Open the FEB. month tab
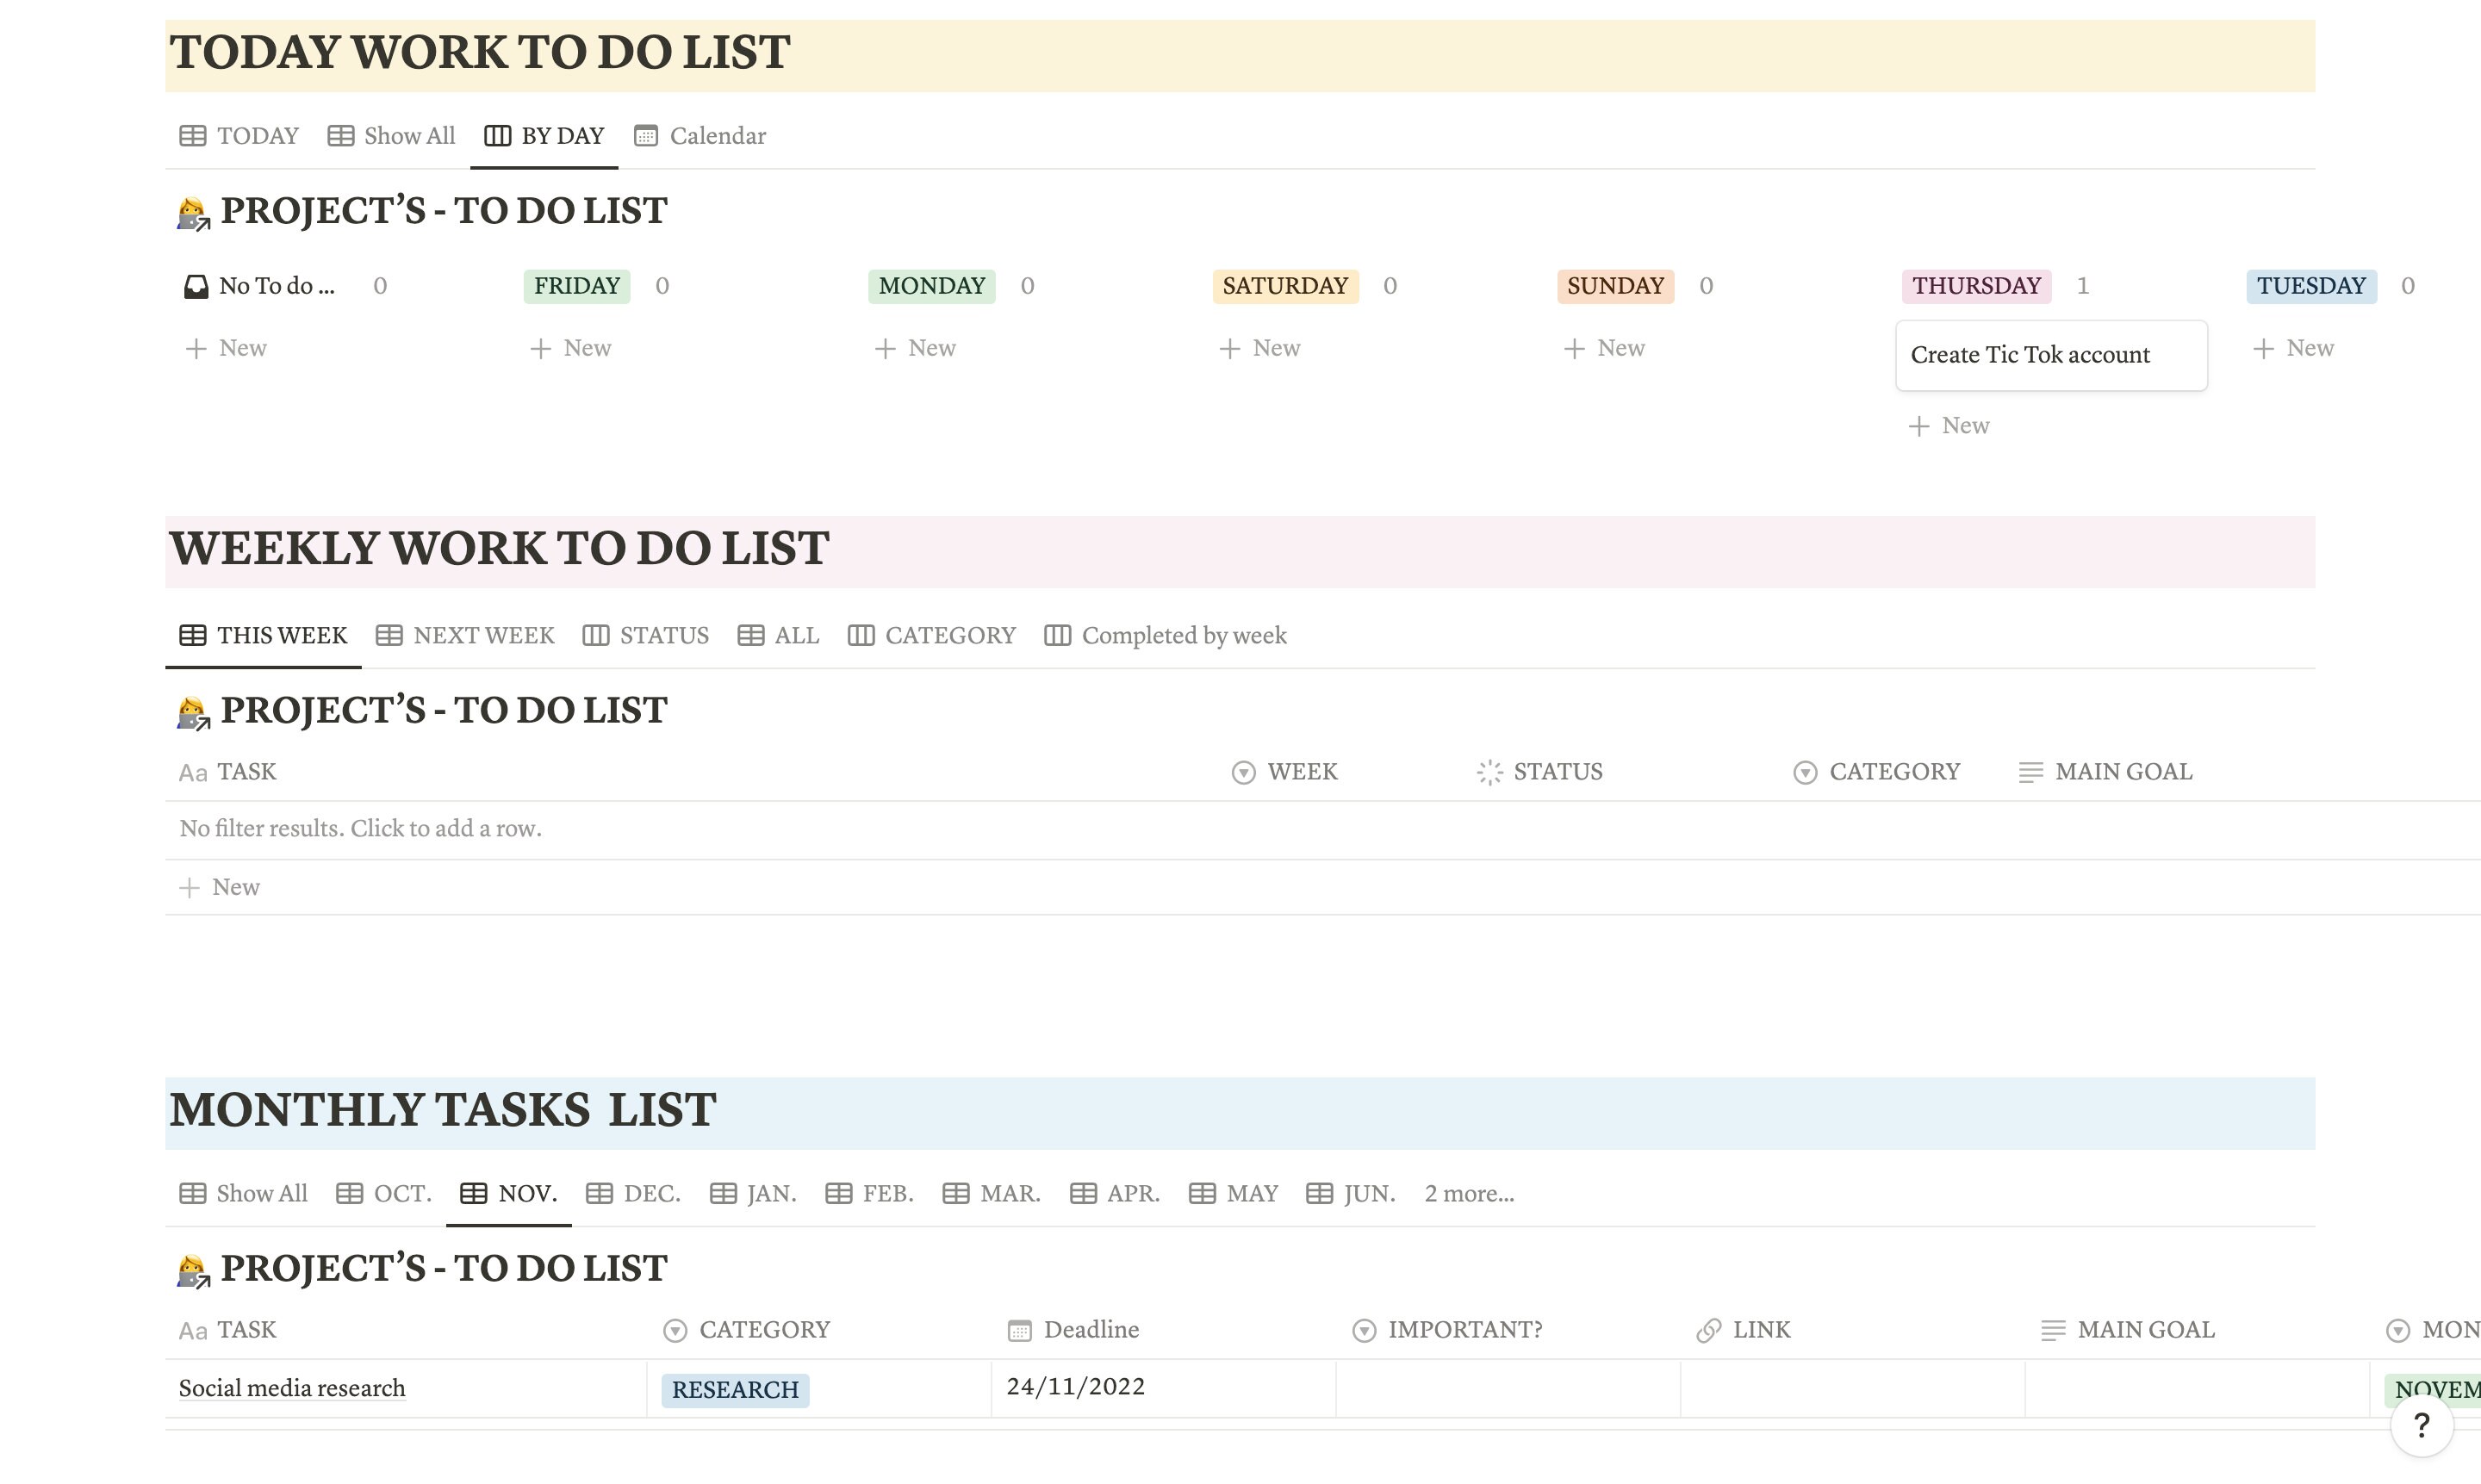Image resolution: width=2481 pixels, height=1484 pixels. click(x=870, y=1194)
